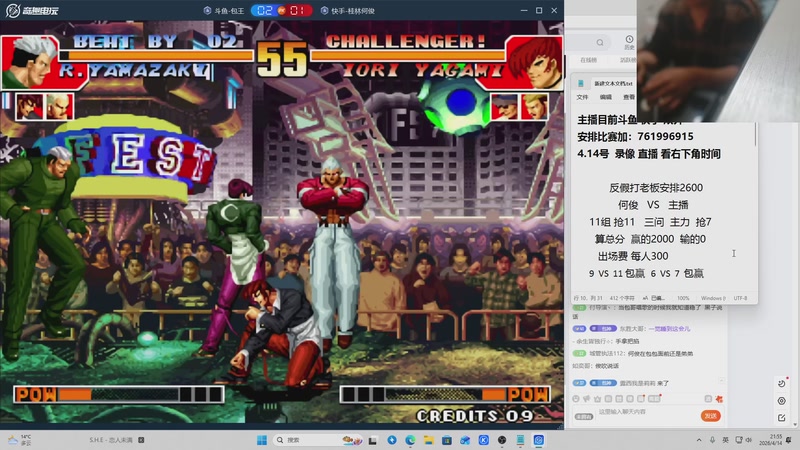Viewport: 800px width, 450px height.
Task: Open the 文件 menu in Notepad
Action: coord(582,97)
